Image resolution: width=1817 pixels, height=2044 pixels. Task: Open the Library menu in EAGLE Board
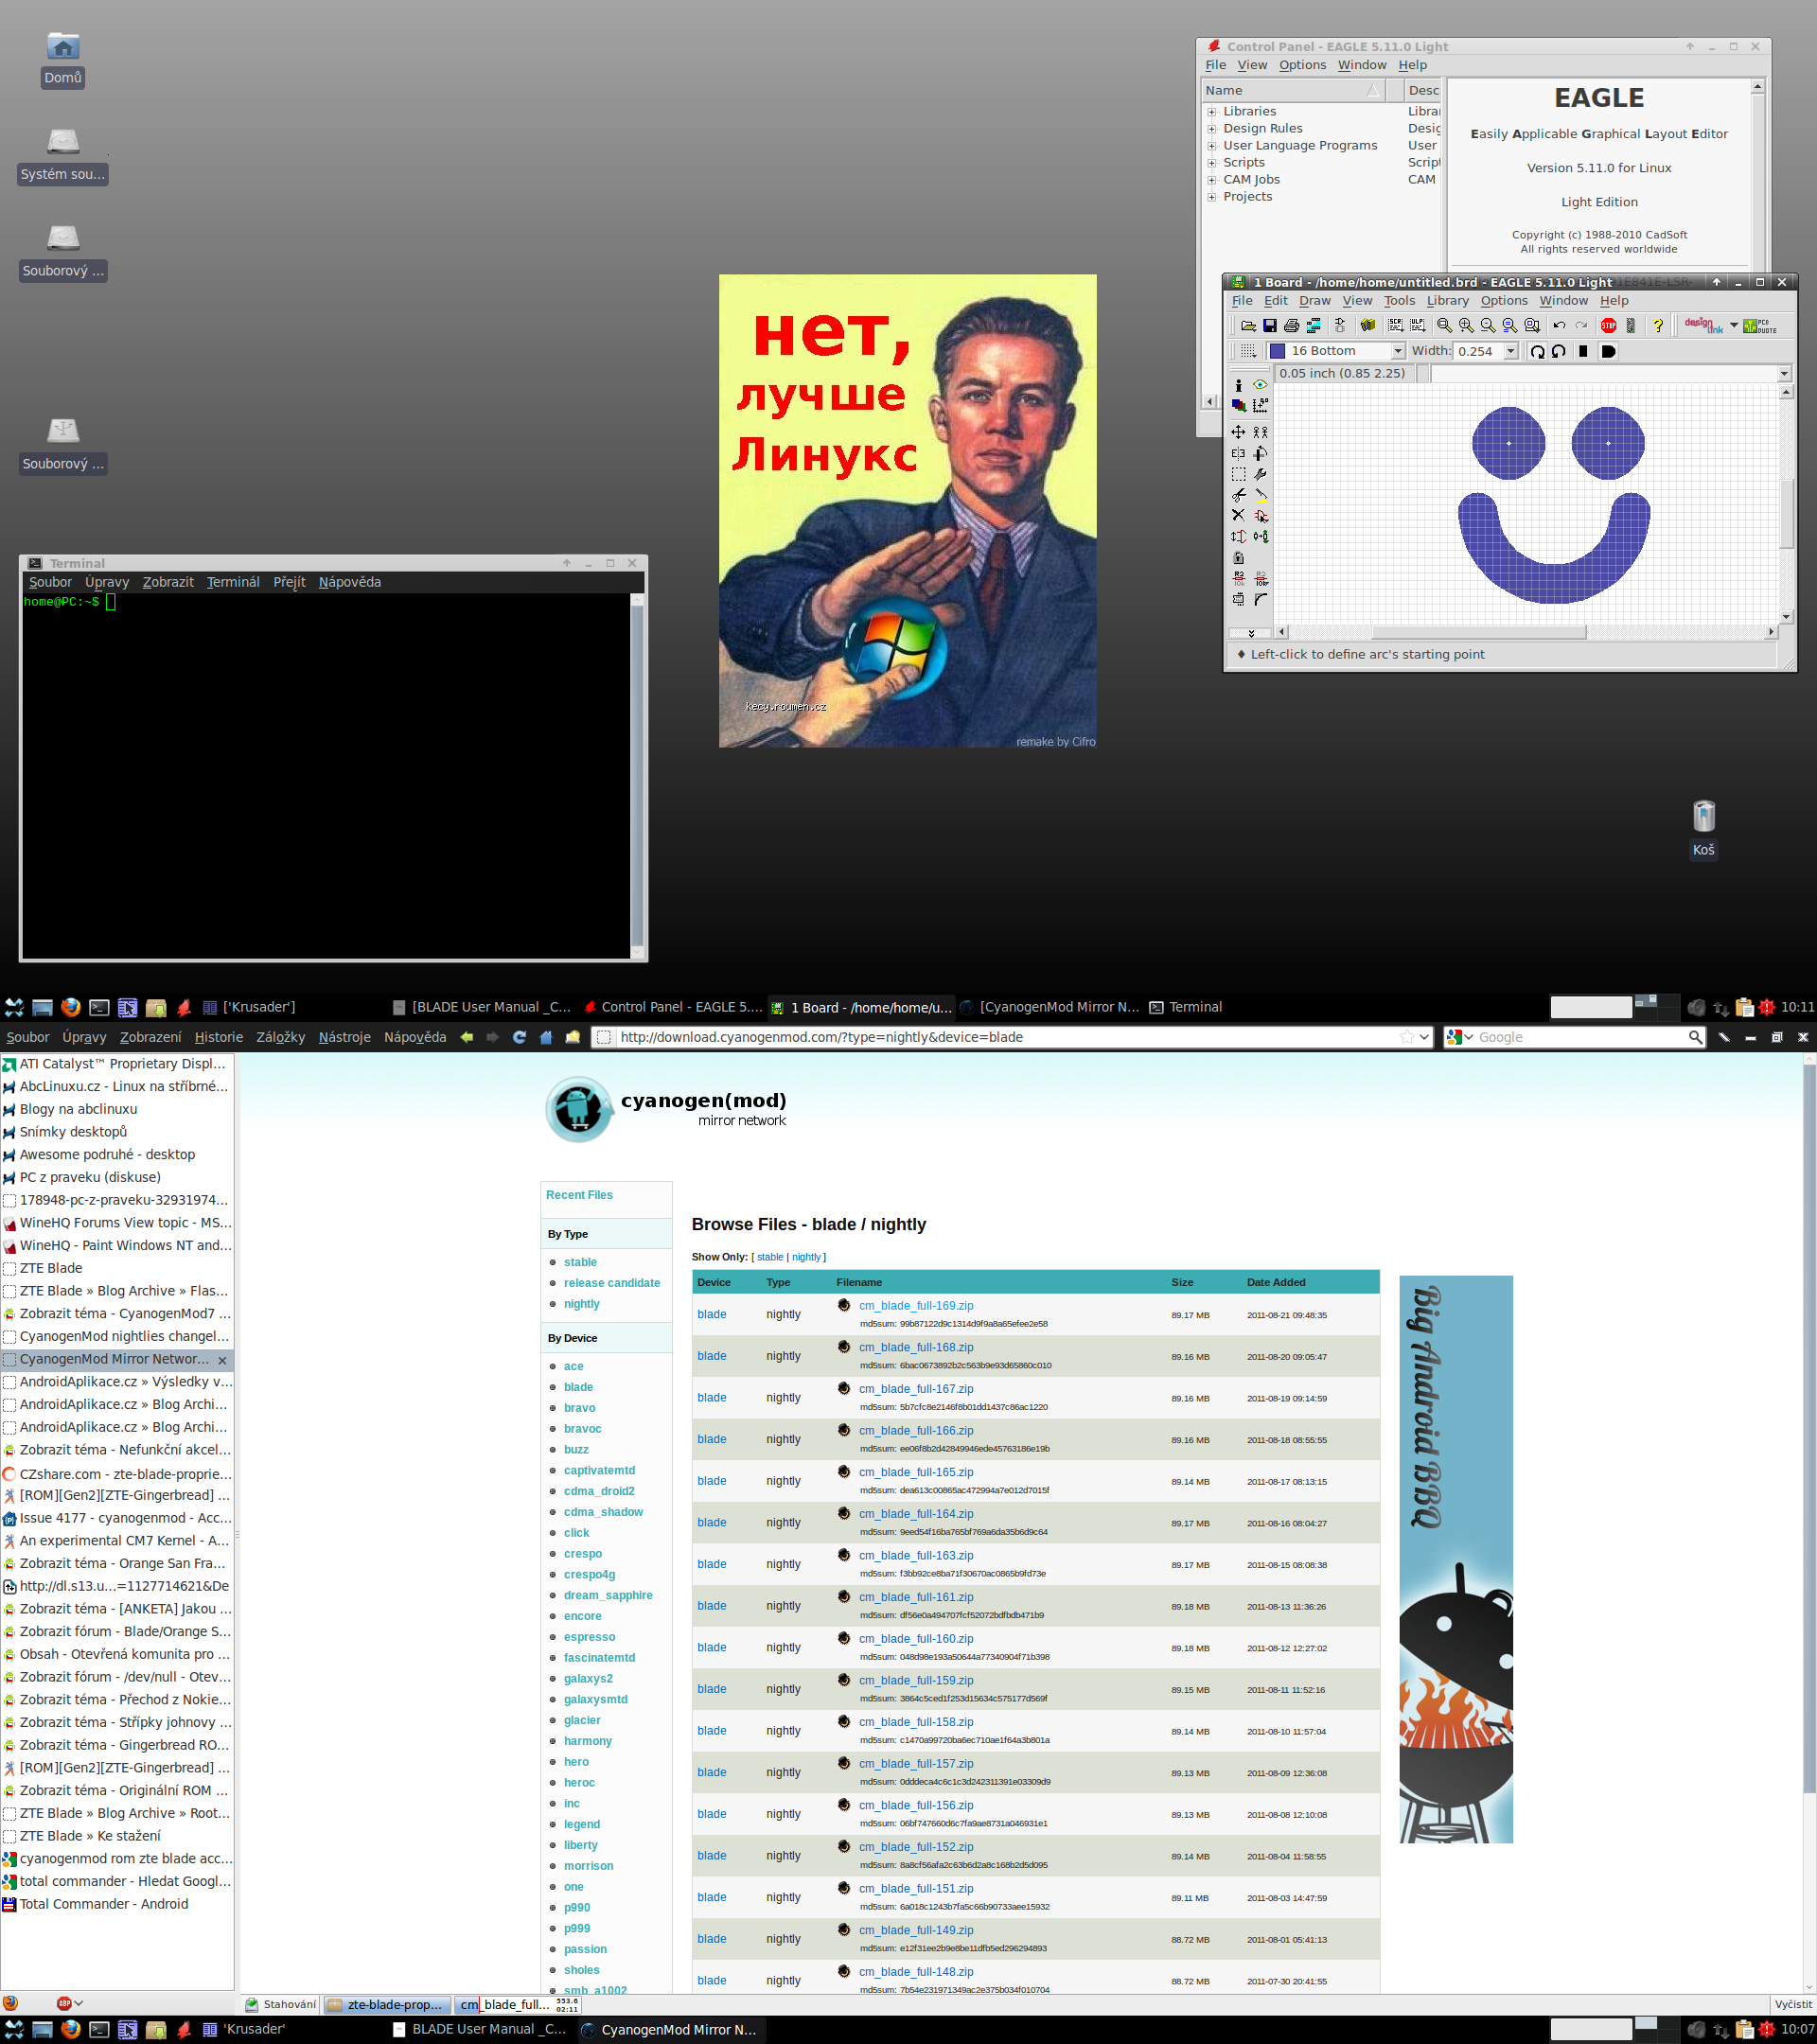[1447, 300]
